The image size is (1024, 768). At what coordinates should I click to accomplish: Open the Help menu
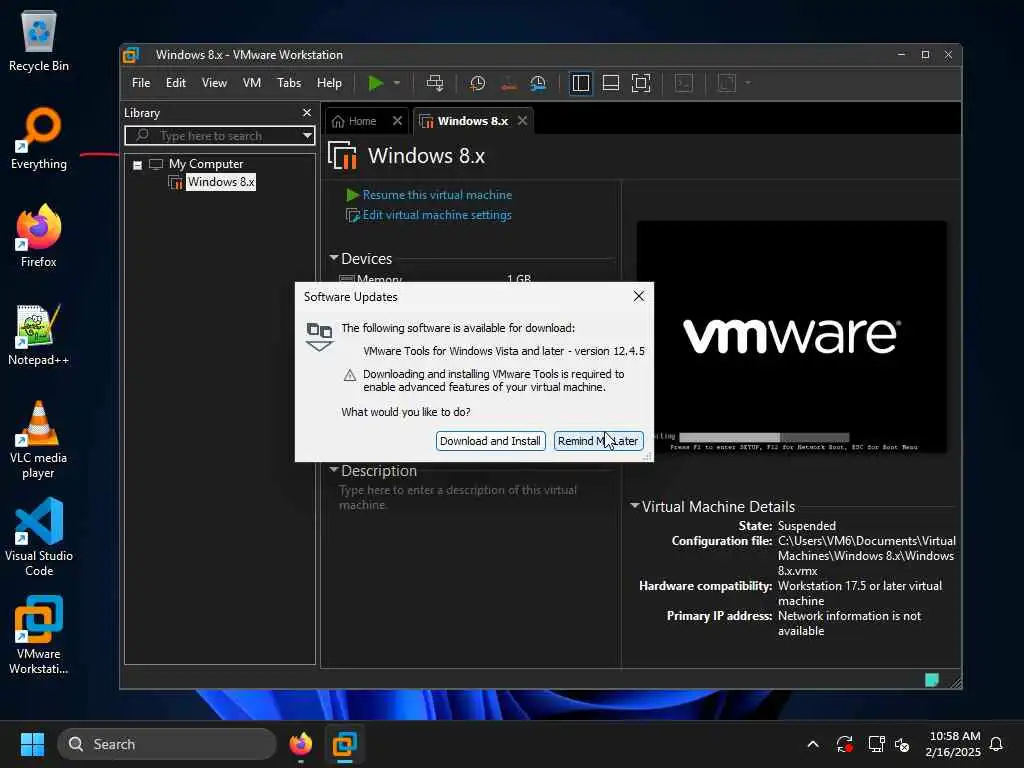[329, 83]
